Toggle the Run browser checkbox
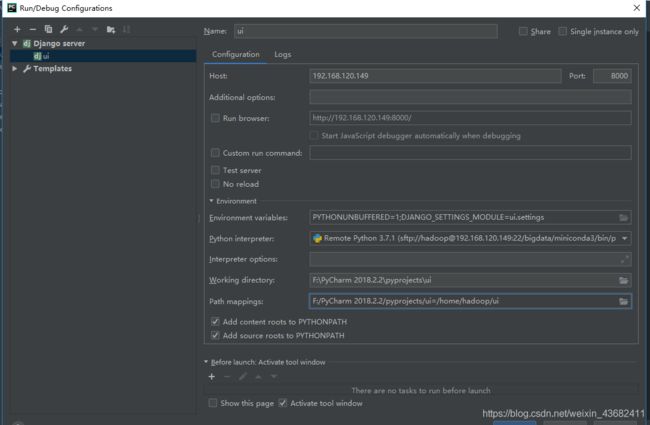Viewport: 650px width, 425px height. click(215, 118)
